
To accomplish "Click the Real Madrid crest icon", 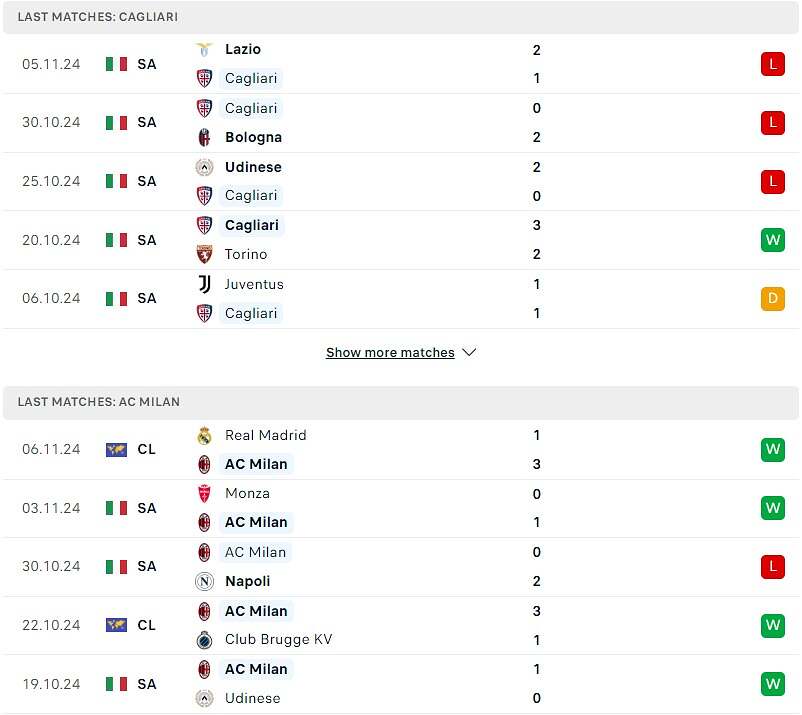I will (x=204, y=436).
